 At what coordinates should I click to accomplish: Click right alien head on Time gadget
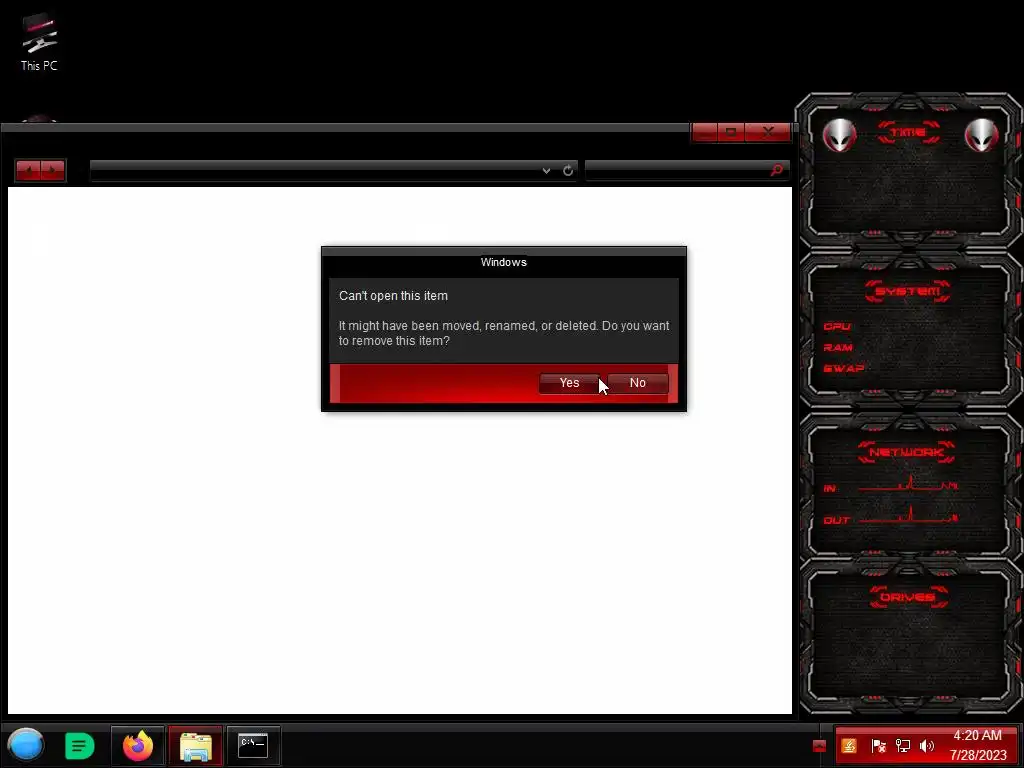[982, 136]
